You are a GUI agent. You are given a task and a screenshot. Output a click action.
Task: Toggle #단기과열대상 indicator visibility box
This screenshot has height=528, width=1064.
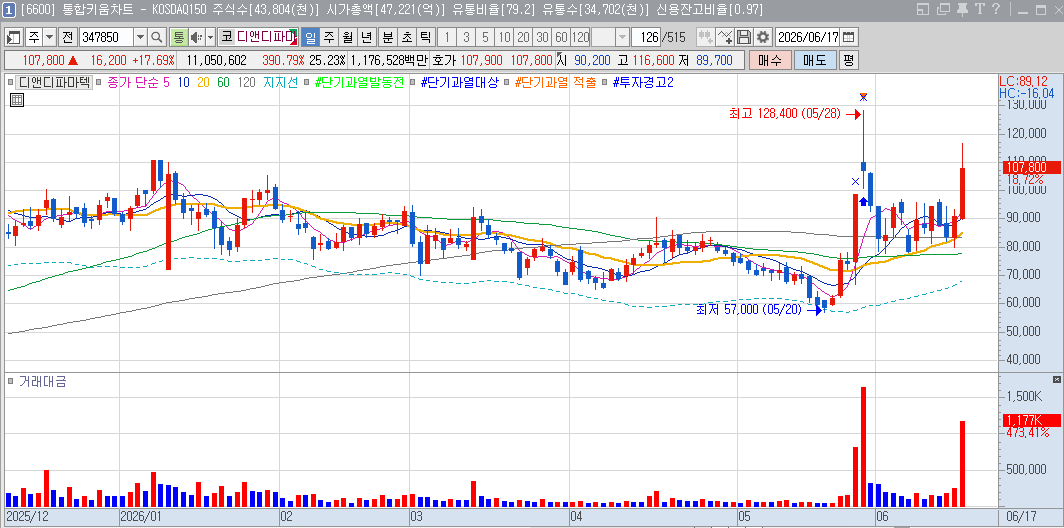point(412,82)
